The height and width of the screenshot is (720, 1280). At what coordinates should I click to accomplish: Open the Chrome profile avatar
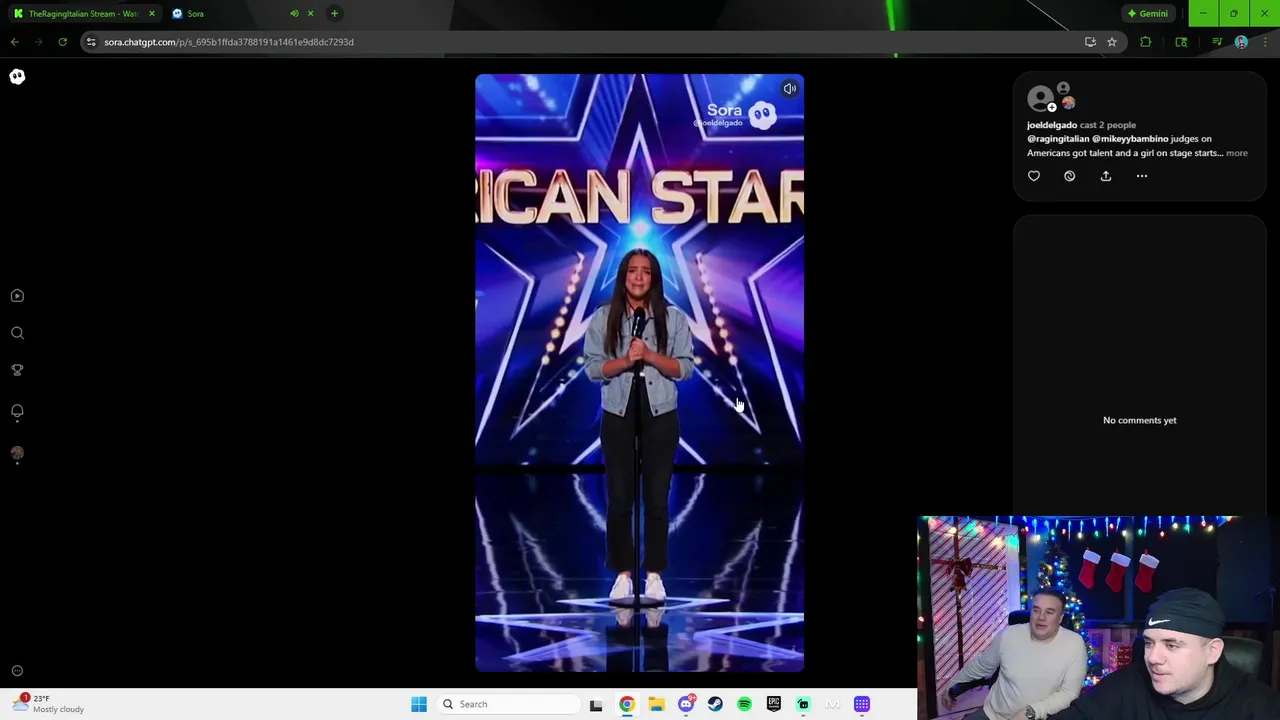1241,42
